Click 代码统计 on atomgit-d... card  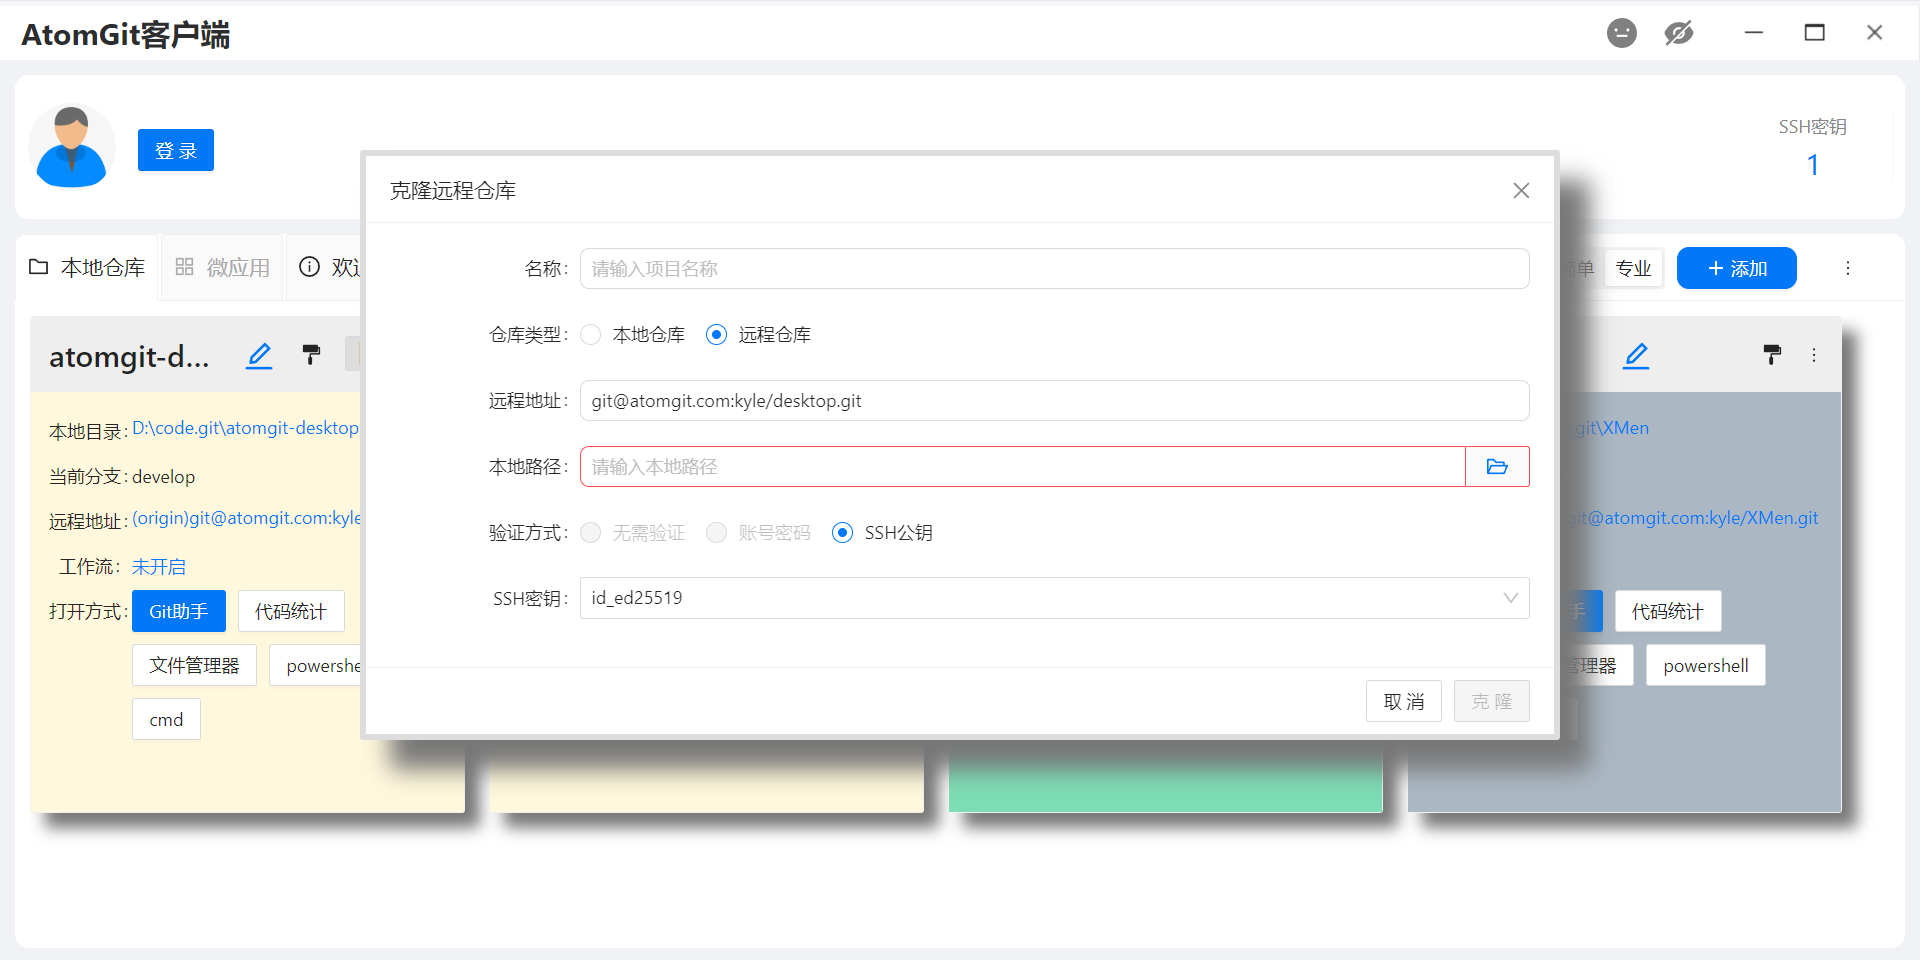point(291,611)
